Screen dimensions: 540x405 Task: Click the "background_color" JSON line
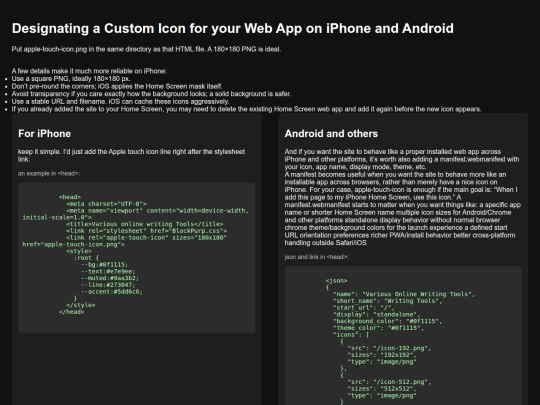(x=387, y=321)
